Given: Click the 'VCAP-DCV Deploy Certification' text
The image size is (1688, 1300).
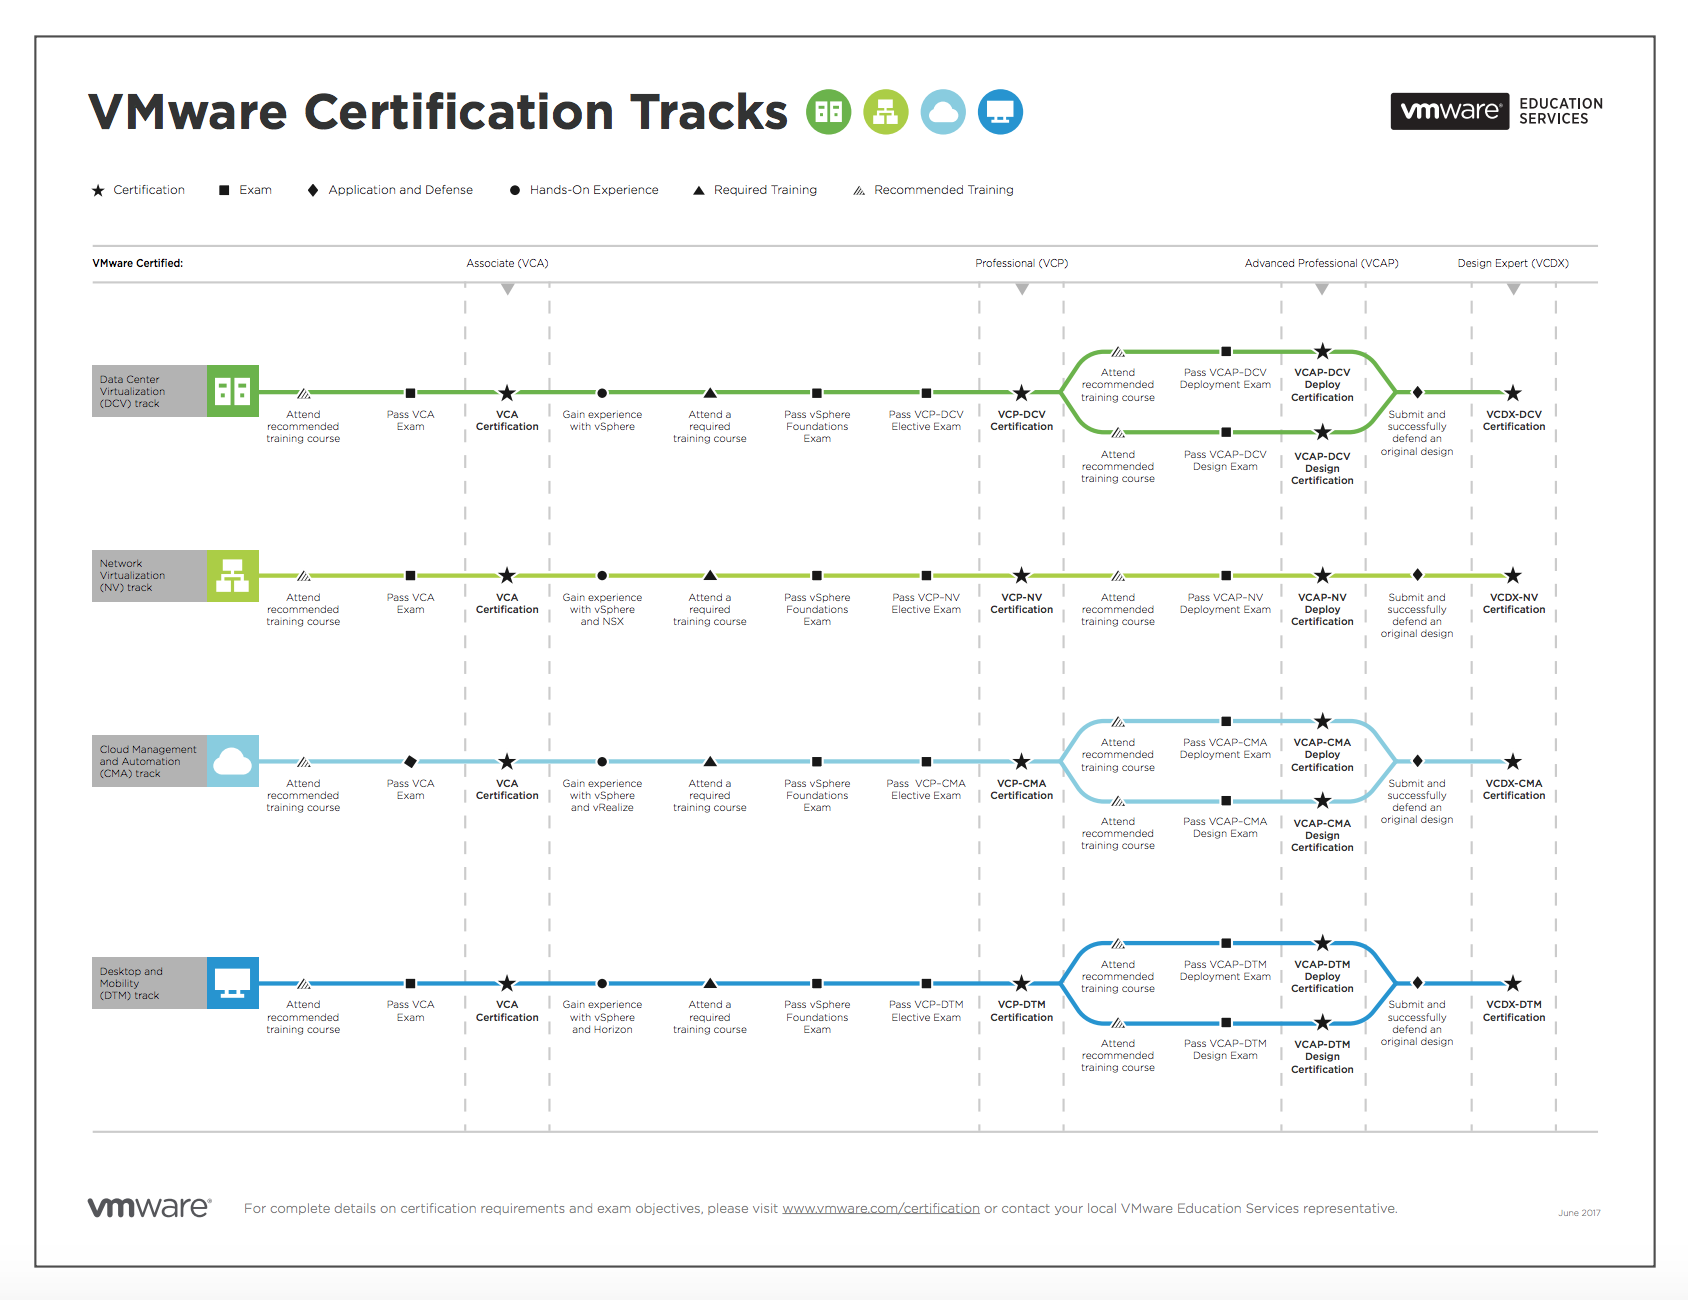Looking at the screenshot, I should (1322, 385).
